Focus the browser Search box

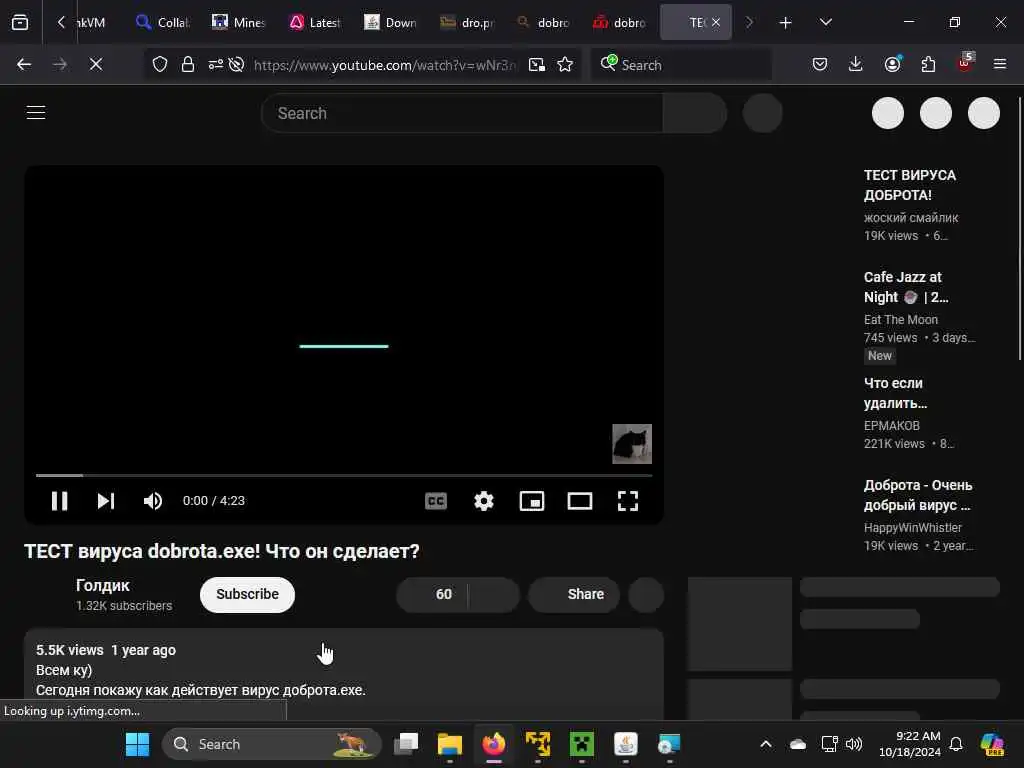681,65
